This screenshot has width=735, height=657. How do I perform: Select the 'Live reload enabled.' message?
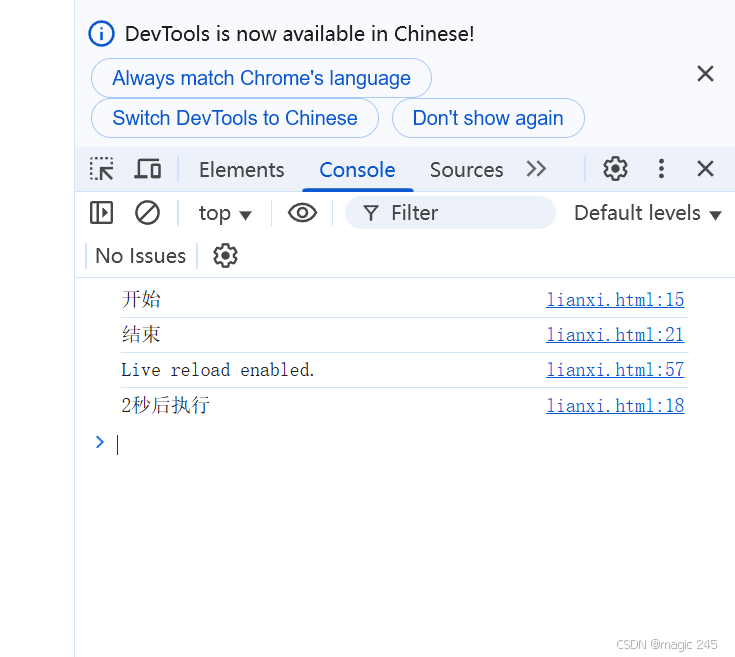[x=218, y=370]
